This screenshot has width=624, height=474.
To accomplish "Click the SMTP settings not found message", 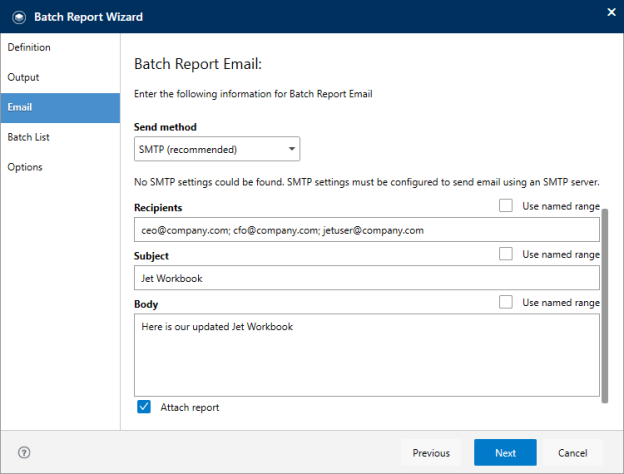I will click(367, 182).
